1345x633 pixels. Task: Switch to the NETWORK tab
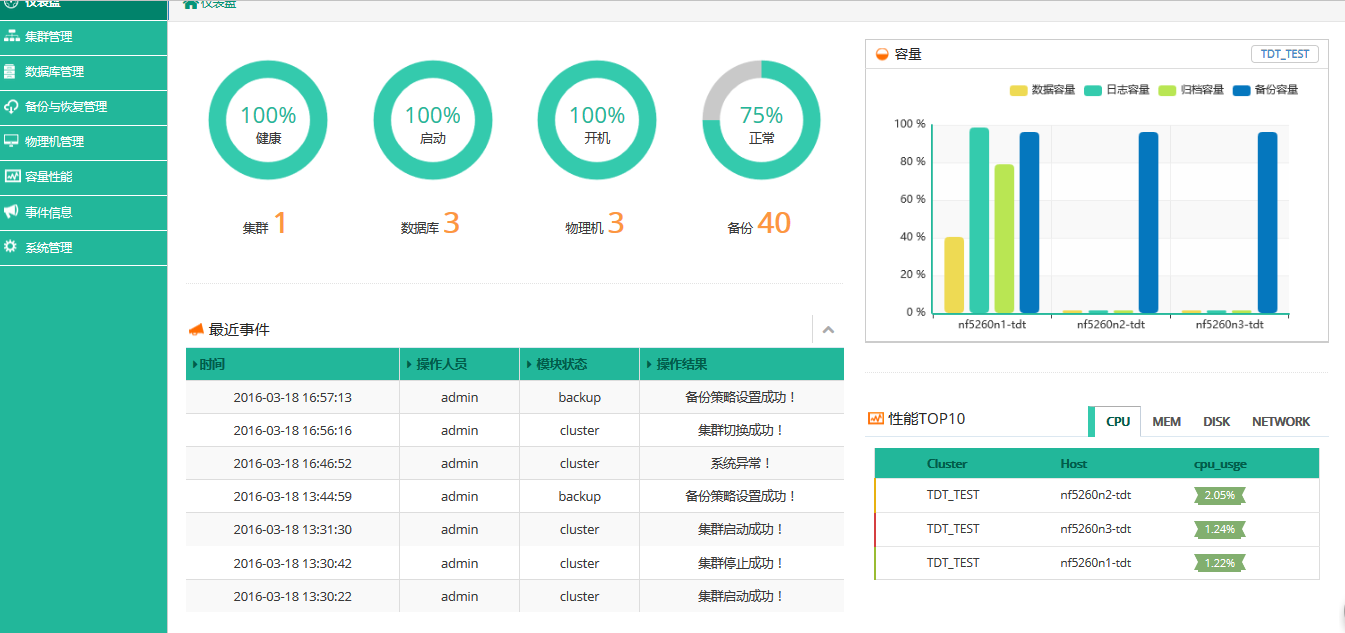(1281, 422)
